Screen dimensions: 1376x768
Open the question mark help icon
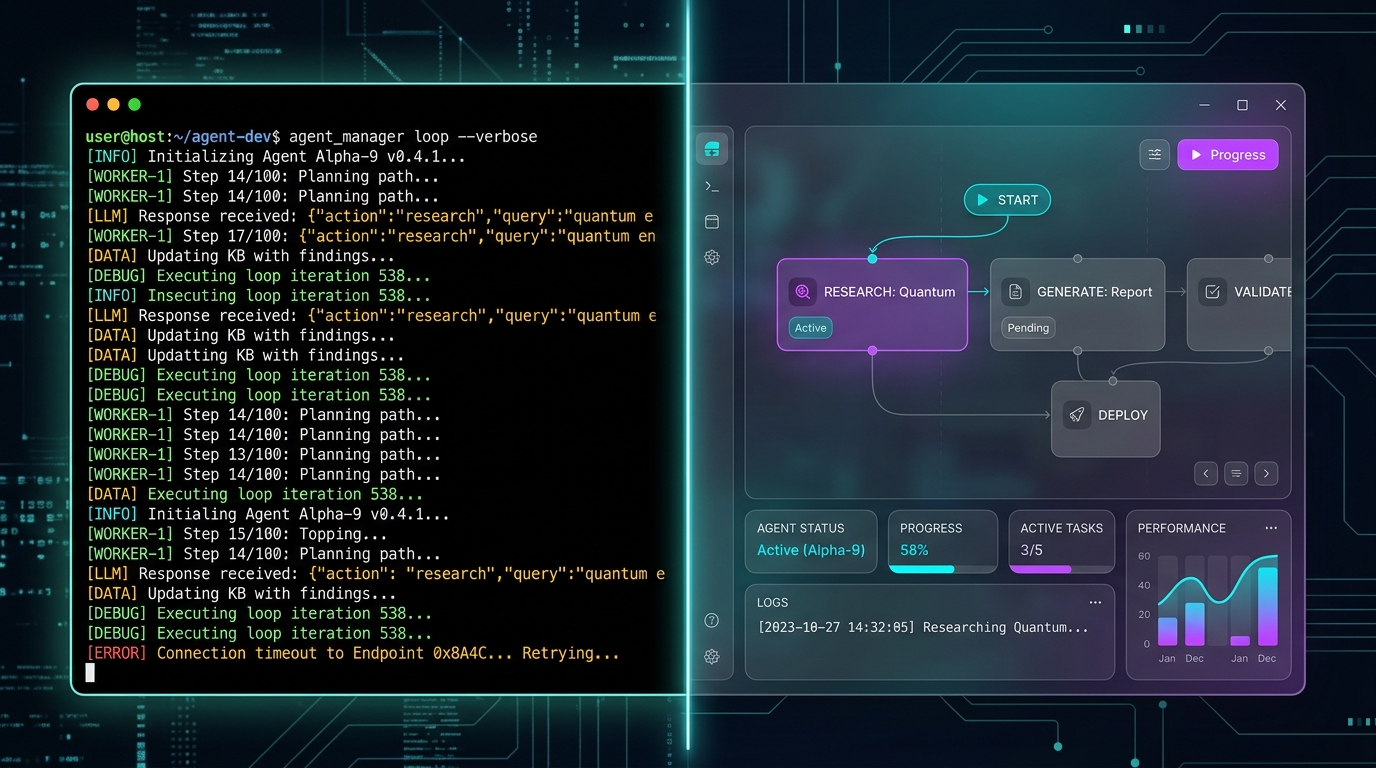pos(712,620)
